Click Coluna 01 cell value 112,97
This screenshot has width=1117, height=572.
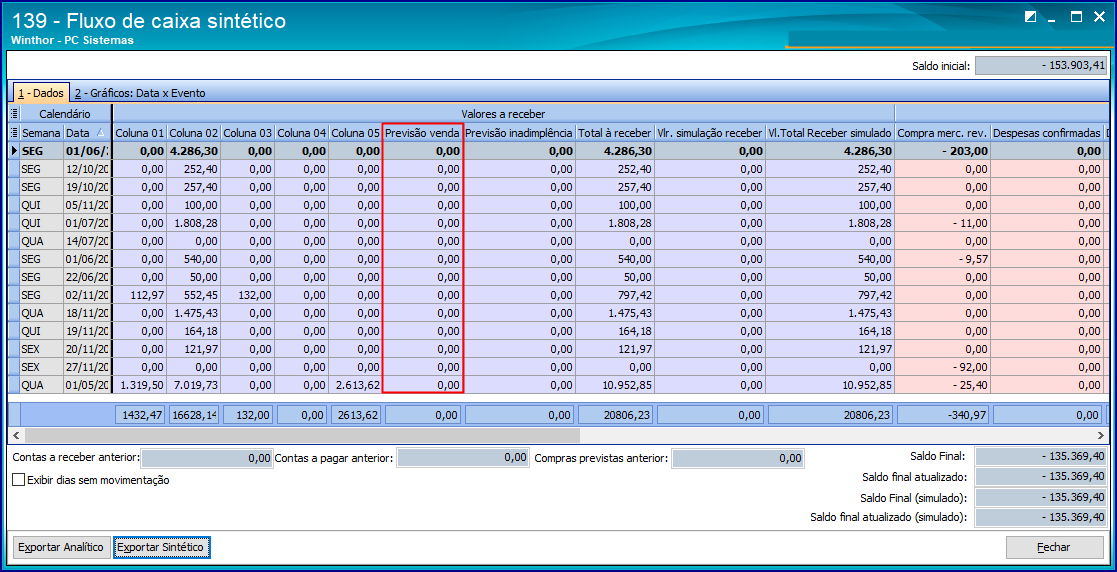point(140,295)
